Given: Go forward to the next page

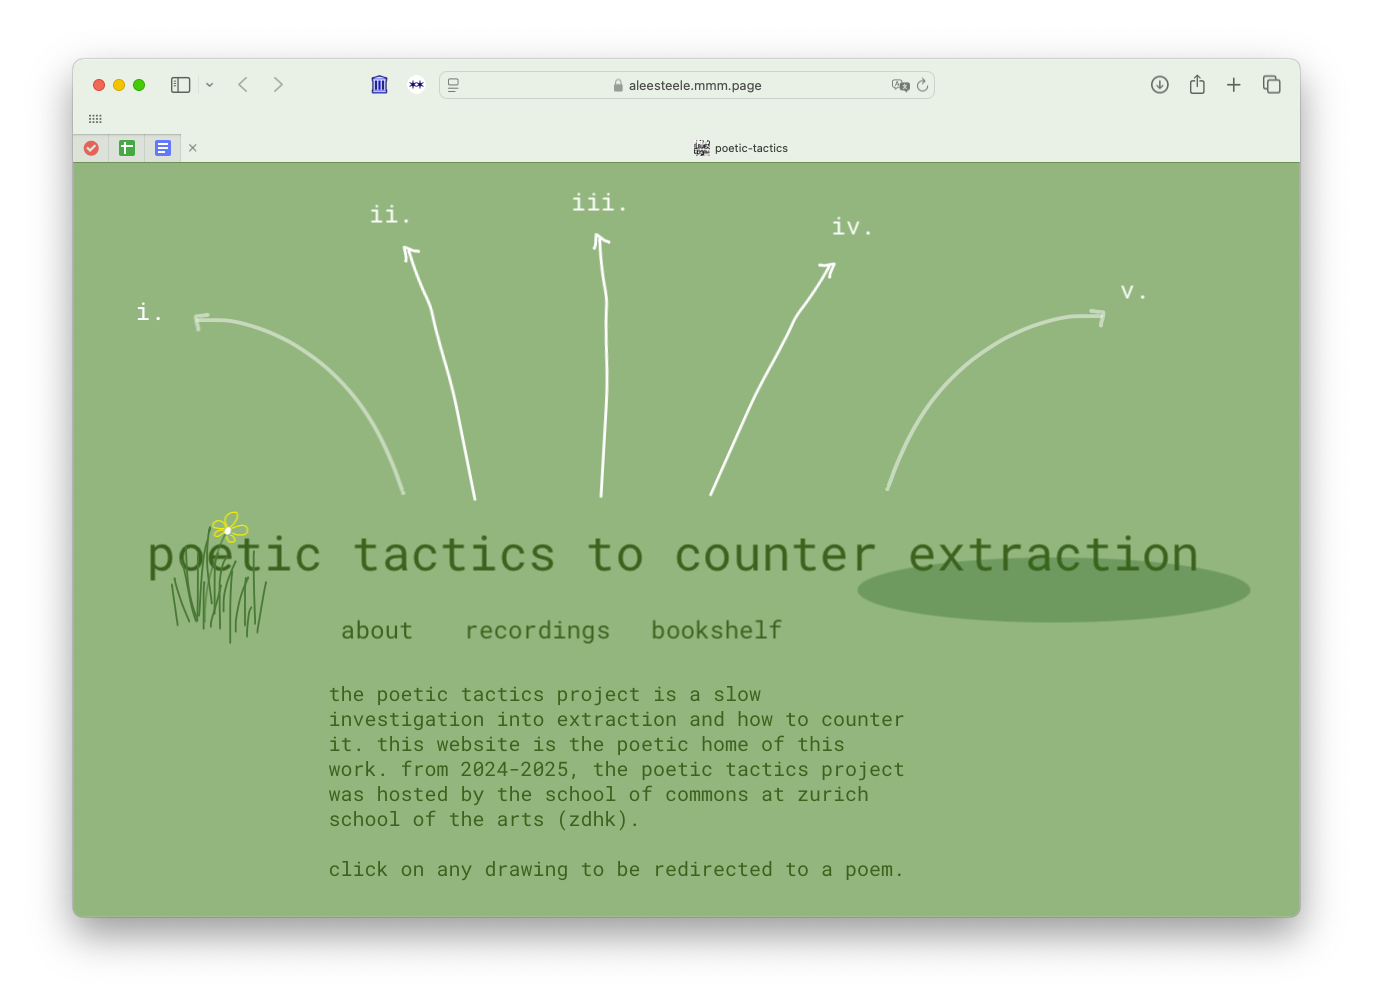Looking at the screenshot, I should [278, 85].
